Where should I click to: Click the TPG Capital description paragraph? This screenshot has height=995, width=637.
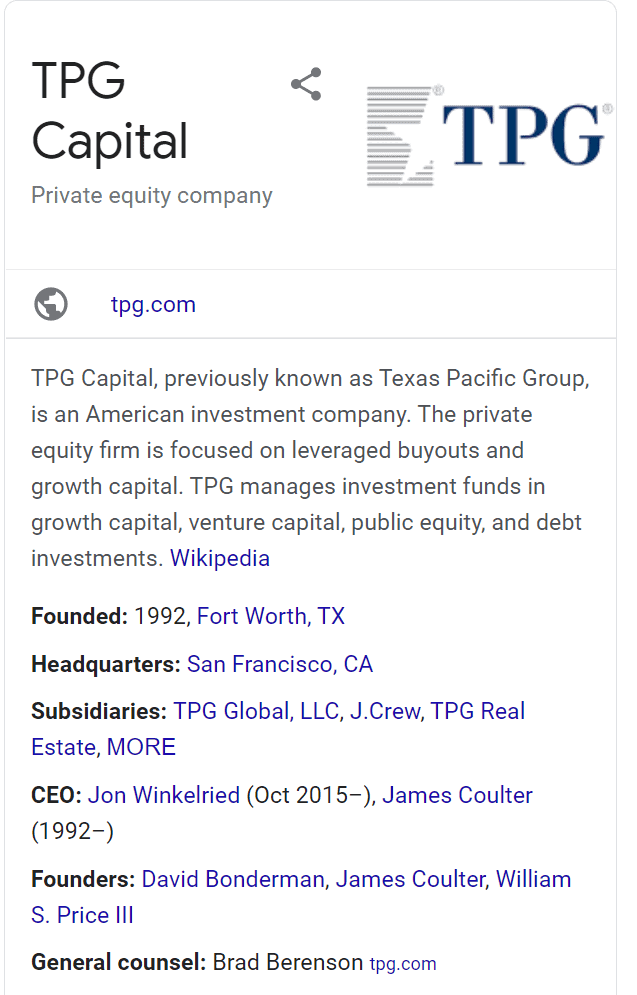click(x=300, y=468)
